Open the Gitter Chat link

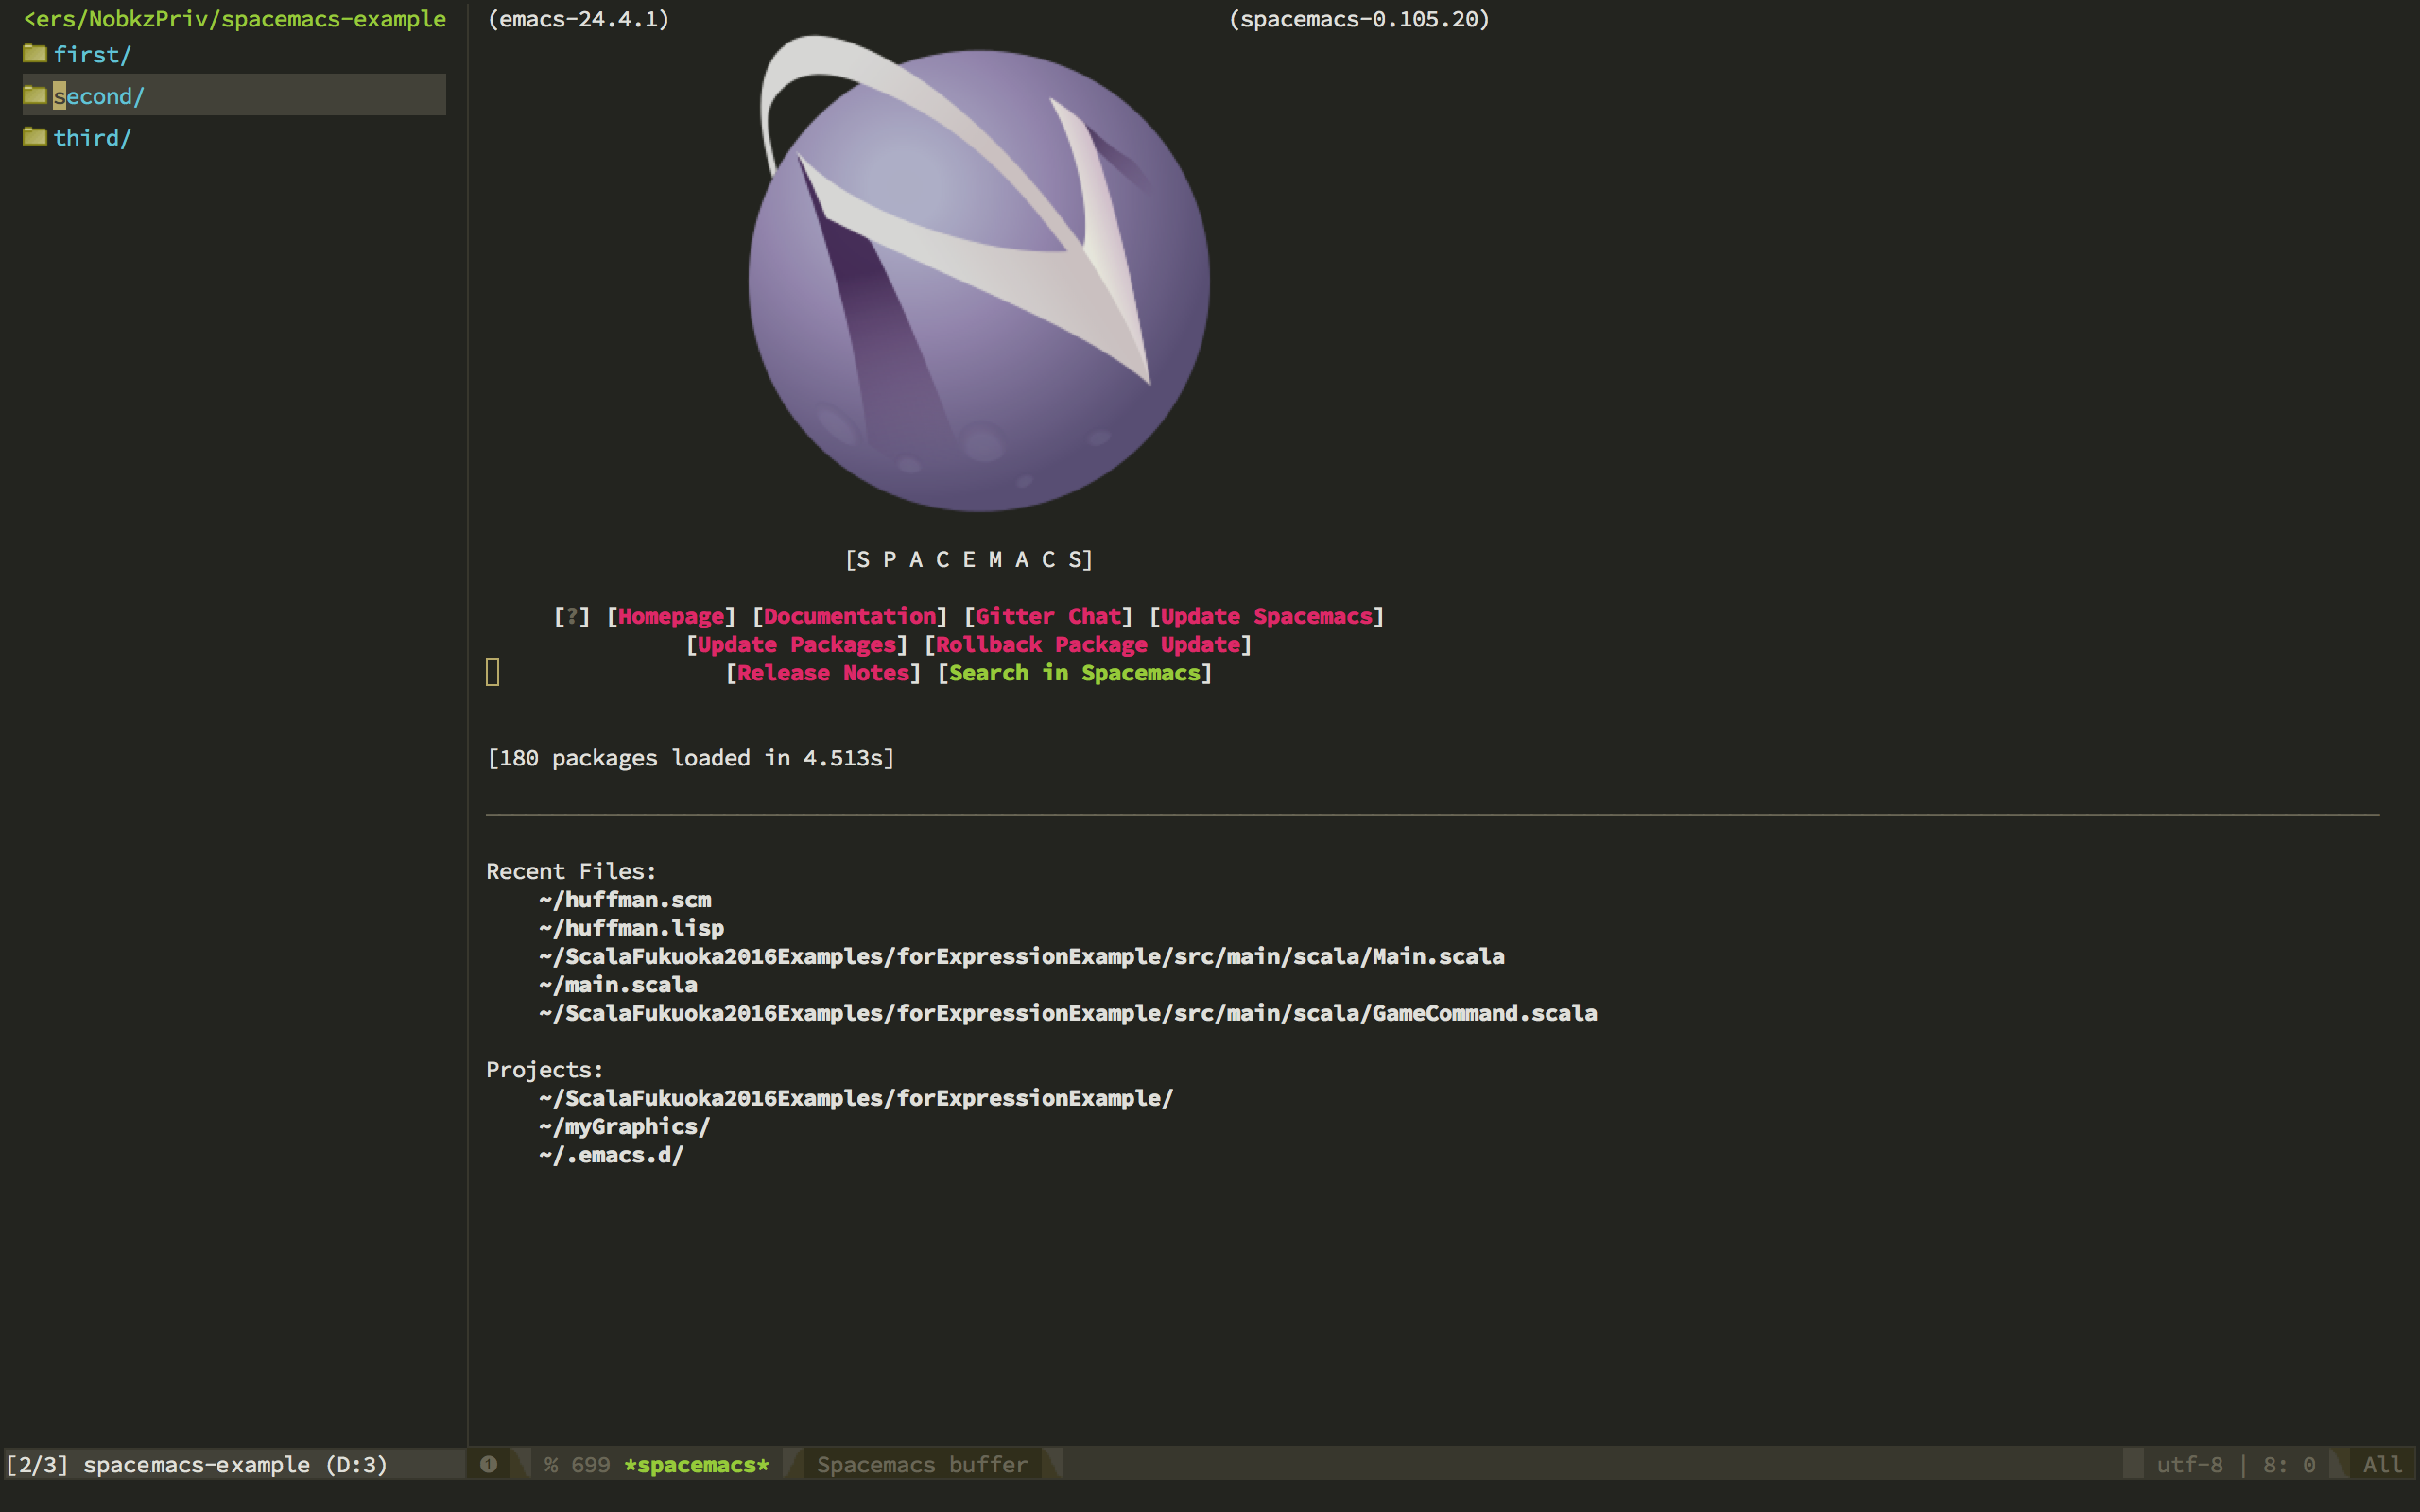(1048, 616)
